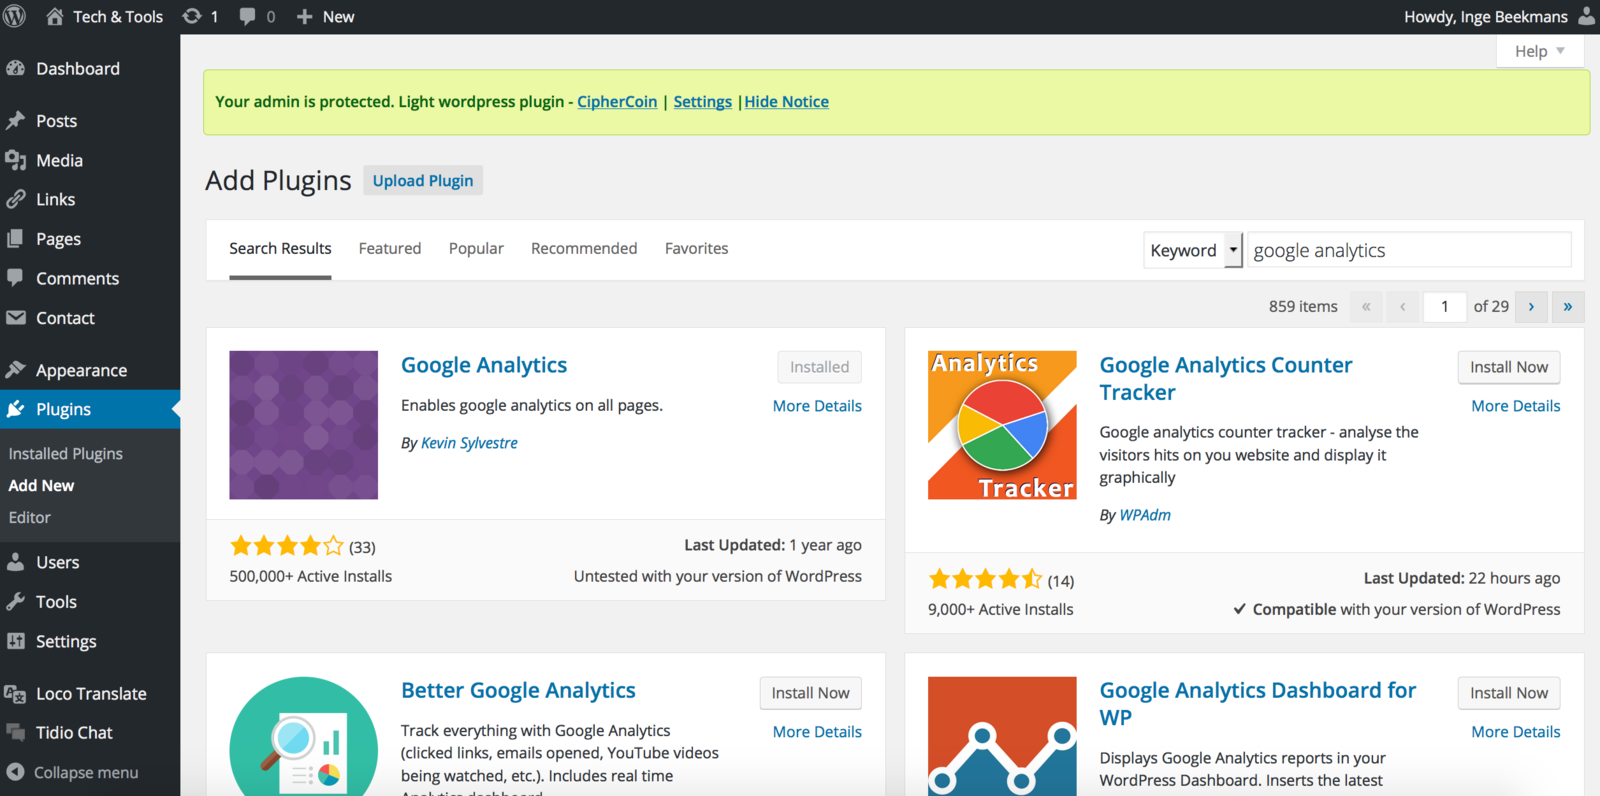Open the CipherCoin link
Image resolution: width=1600 pixels, height=796 pixels.
pyautogui.click(x=617, y=102)
